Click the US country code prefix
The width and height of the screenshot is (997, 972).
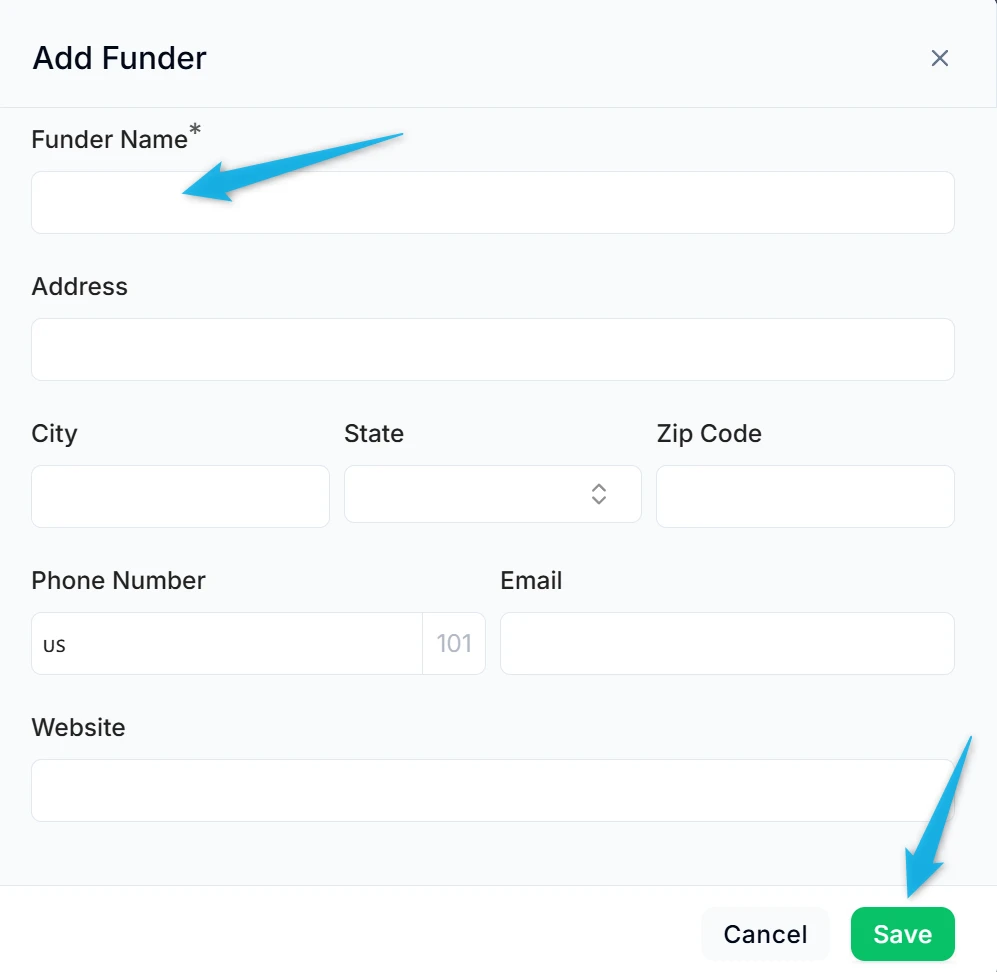55,645
